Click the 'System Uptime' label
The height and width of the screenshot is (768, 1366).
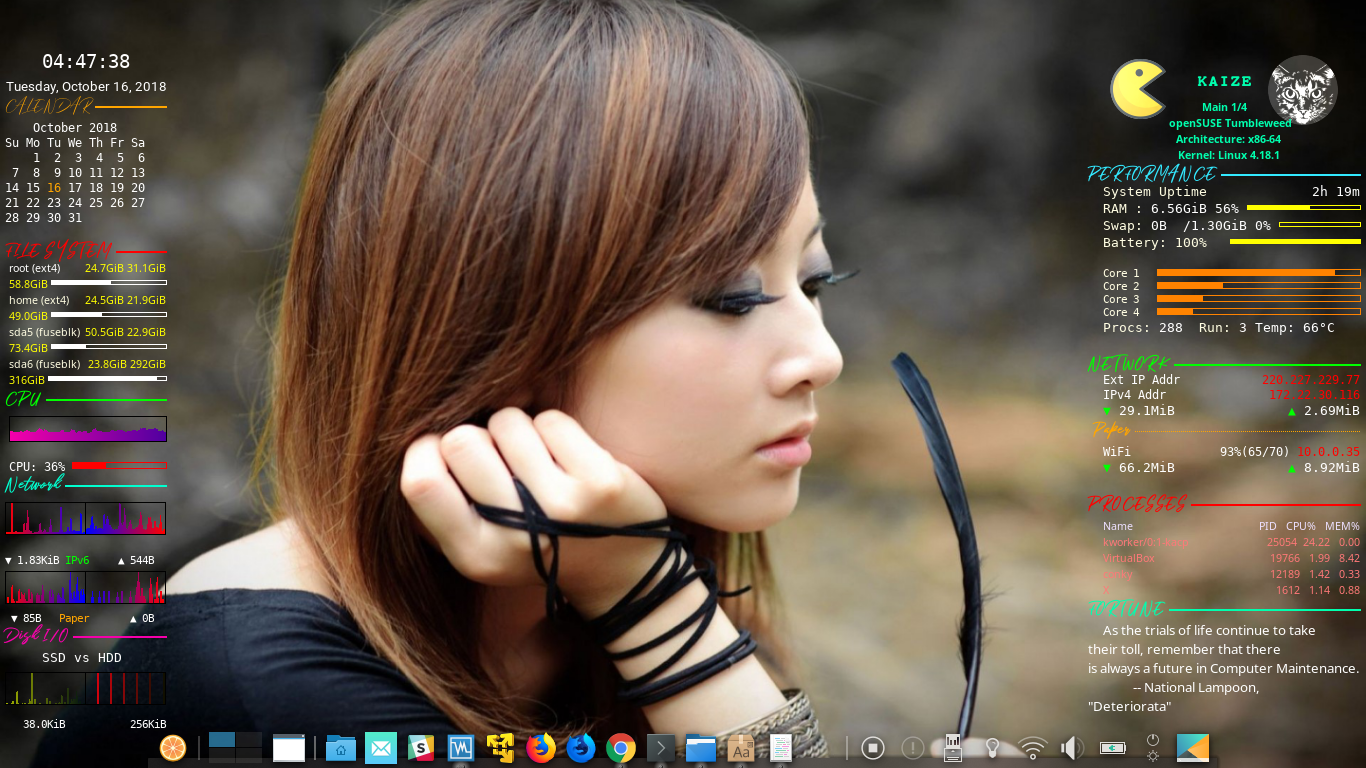click(1155, 192)
